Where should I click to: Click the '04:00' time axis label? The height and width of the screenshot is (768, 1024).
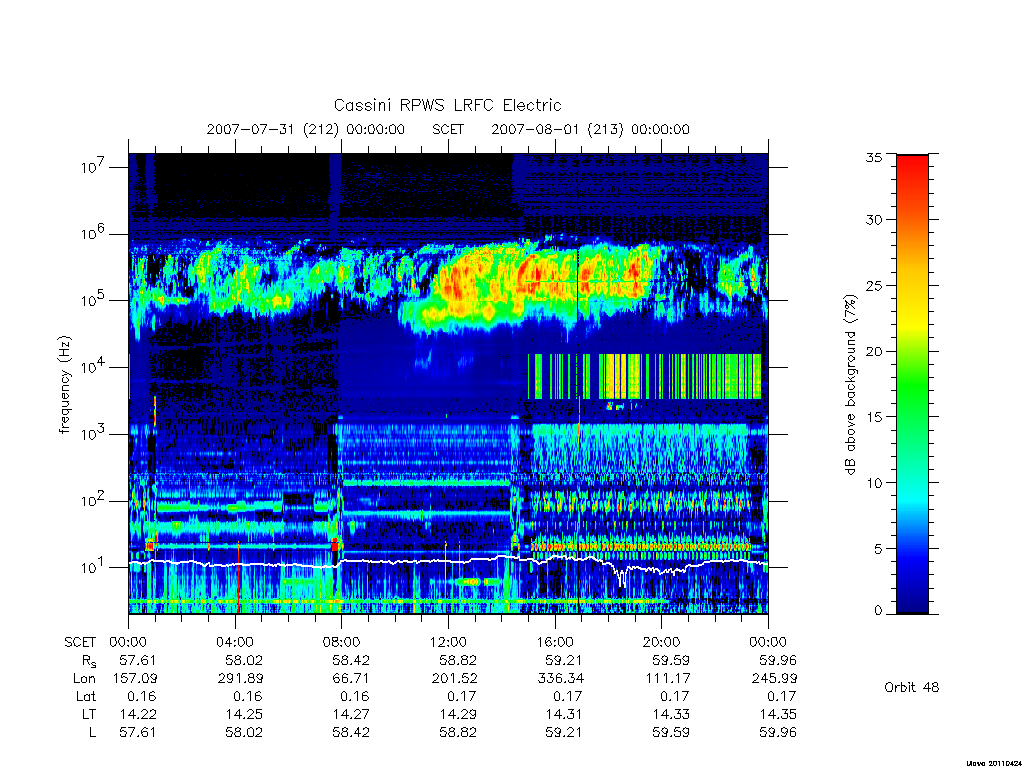[x=235, y=642]
